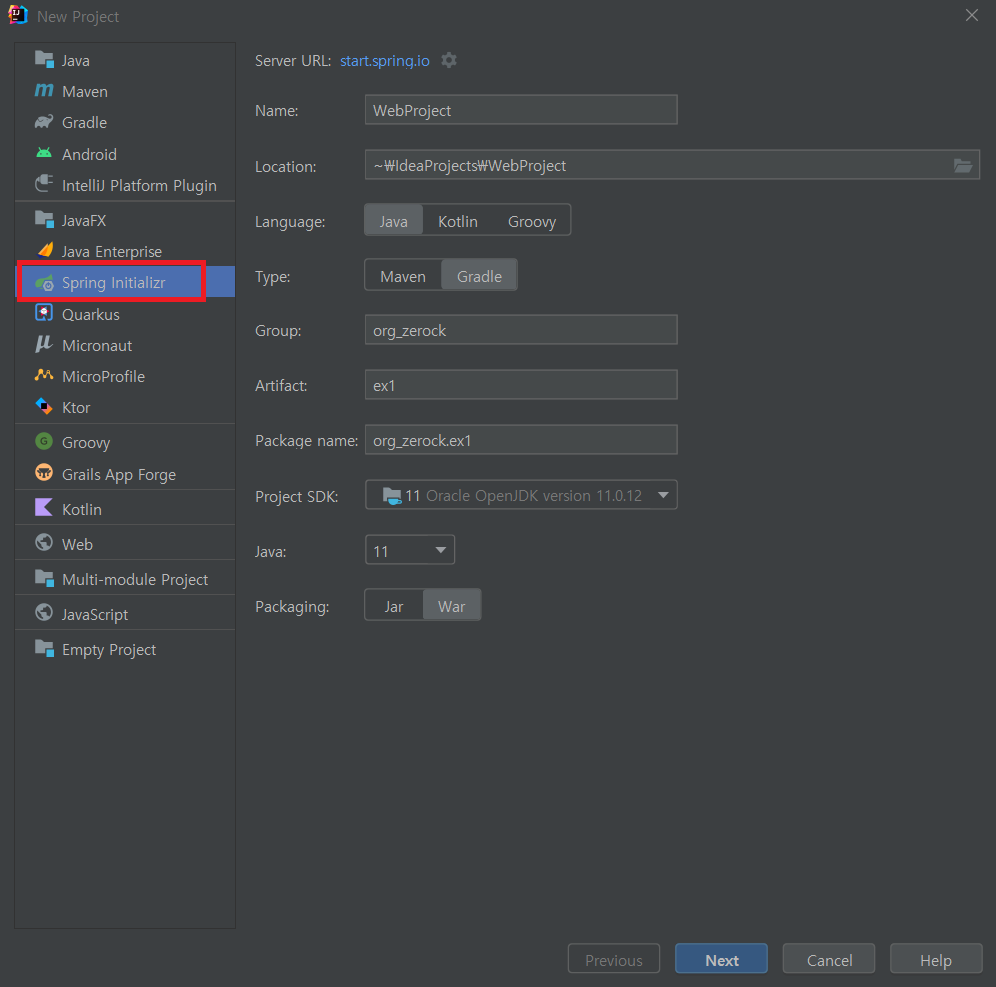This screenshot has height=987, width=996.
Task: Select the Empty Project icon
Action: click(44, 648)
